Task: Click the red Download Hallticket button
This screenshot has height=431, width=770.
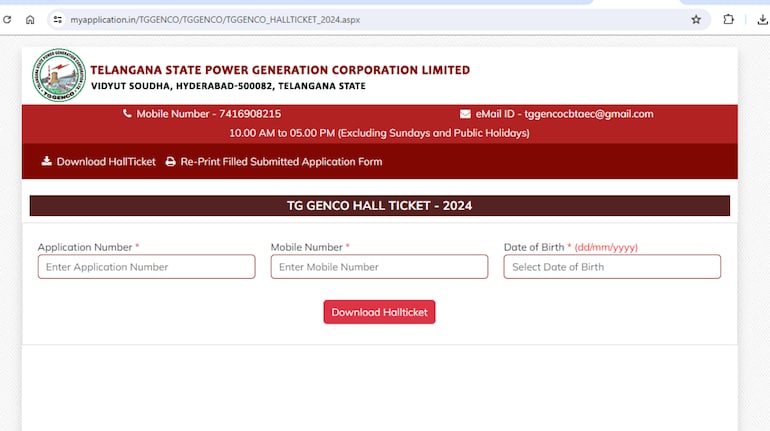Action: tap(379, 312)
